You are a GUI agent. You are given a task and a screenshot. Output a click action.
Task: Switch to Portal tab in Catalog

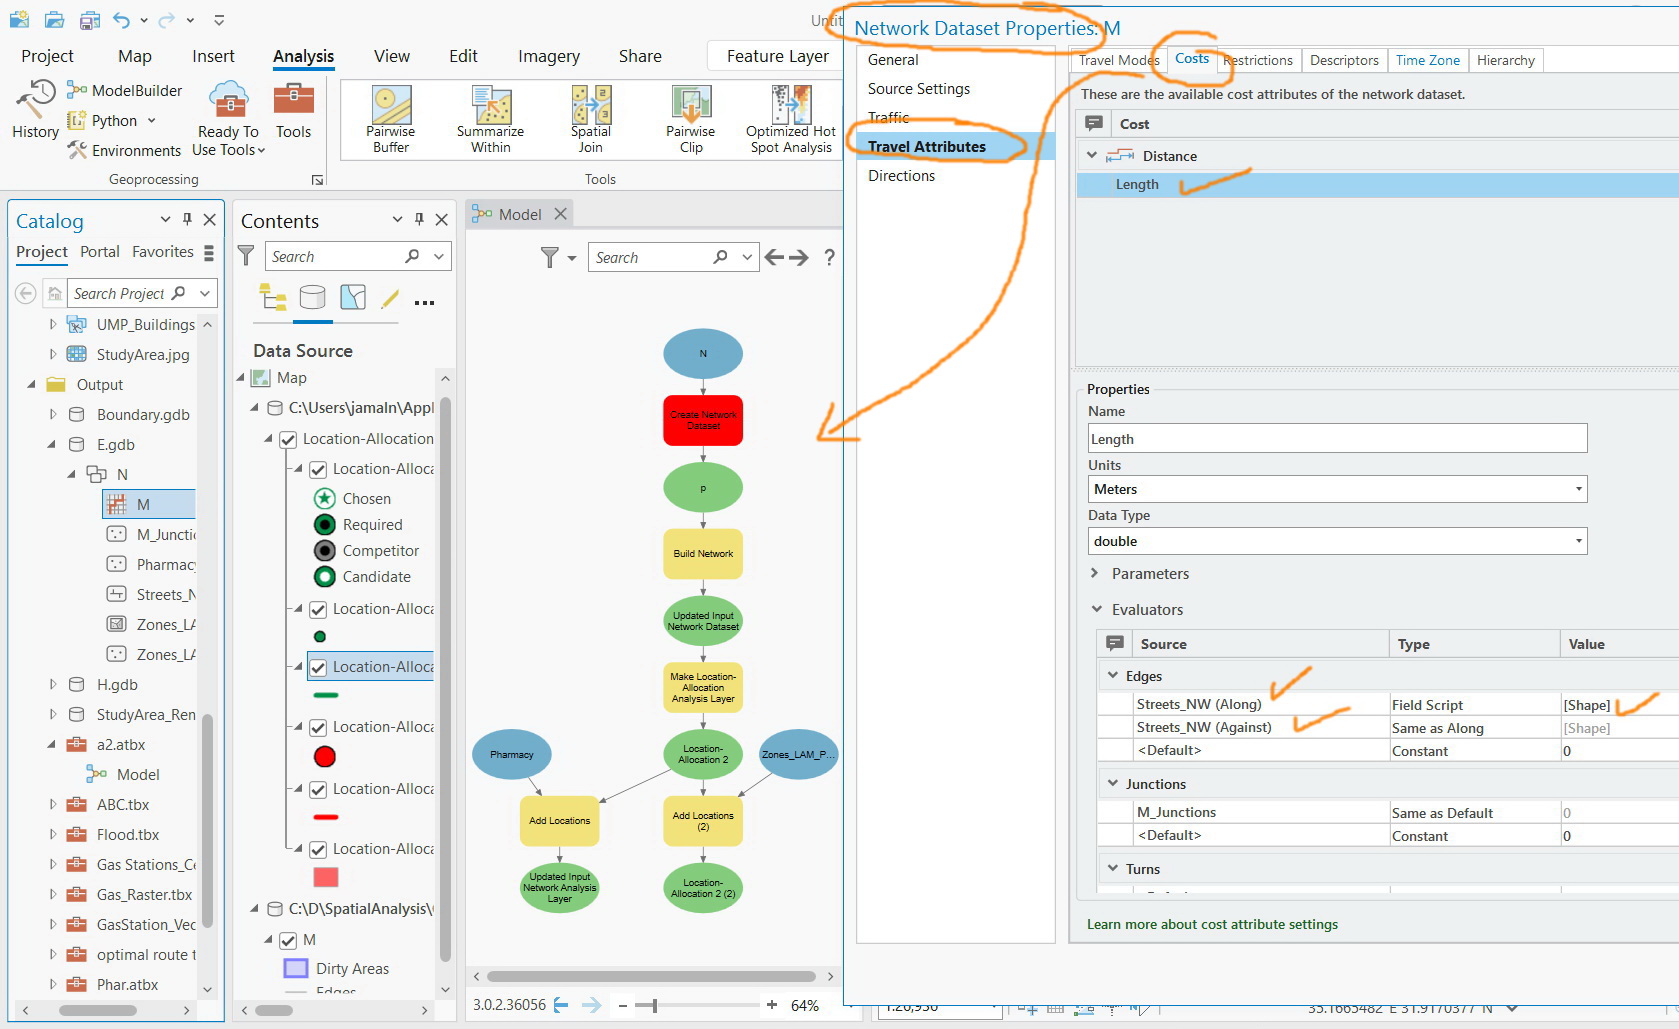pos(100,252)
